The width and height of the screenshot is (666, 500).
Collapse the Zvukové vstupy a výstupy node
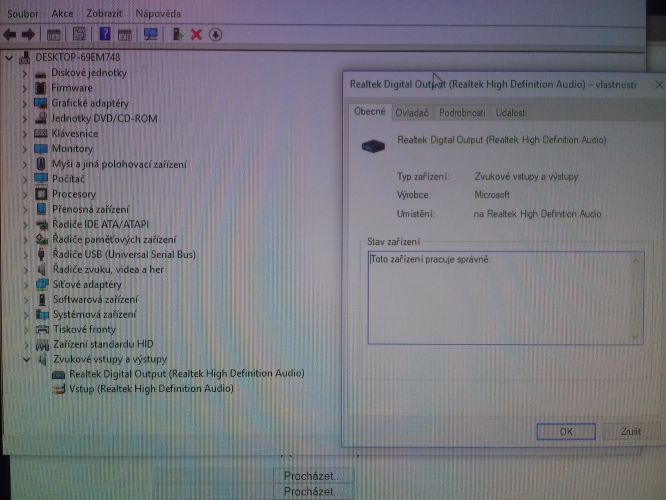(26, 359)
